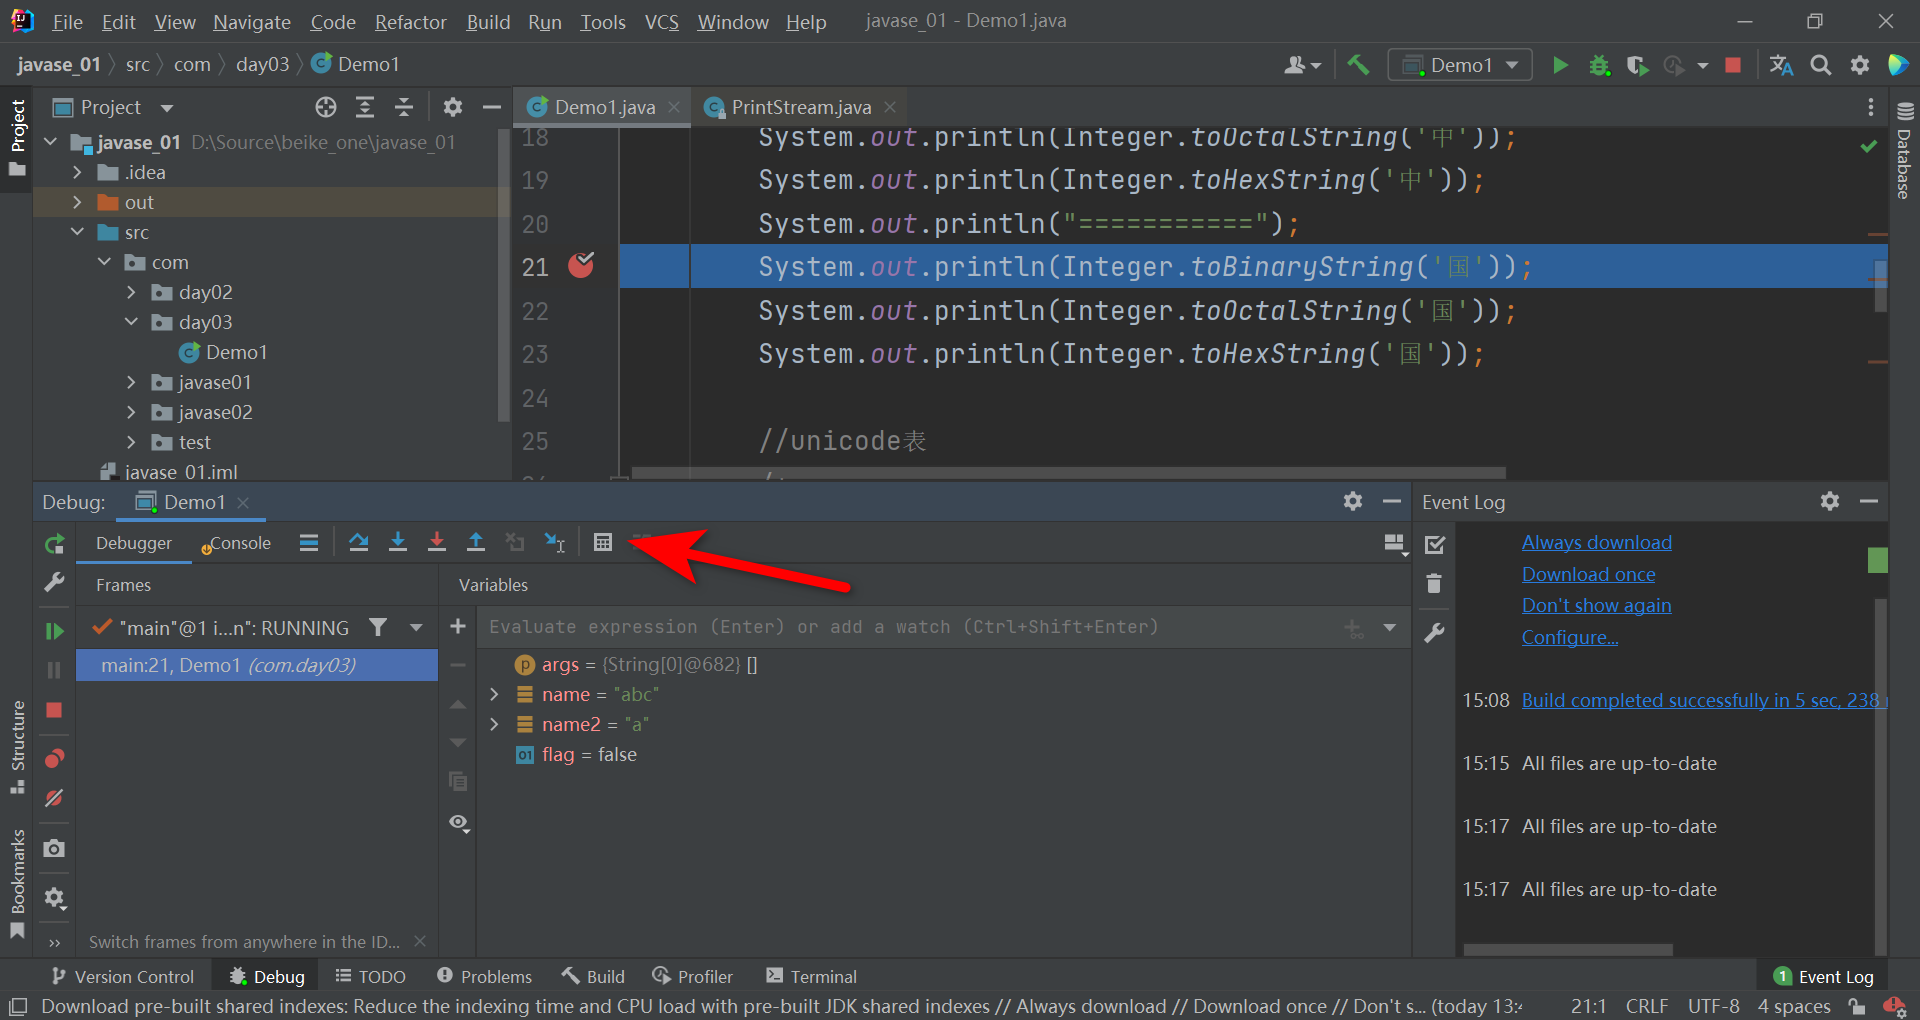
Task: Open Search Everywhere magnifier
Action: pyautogui.click(x=1821, y=65)
